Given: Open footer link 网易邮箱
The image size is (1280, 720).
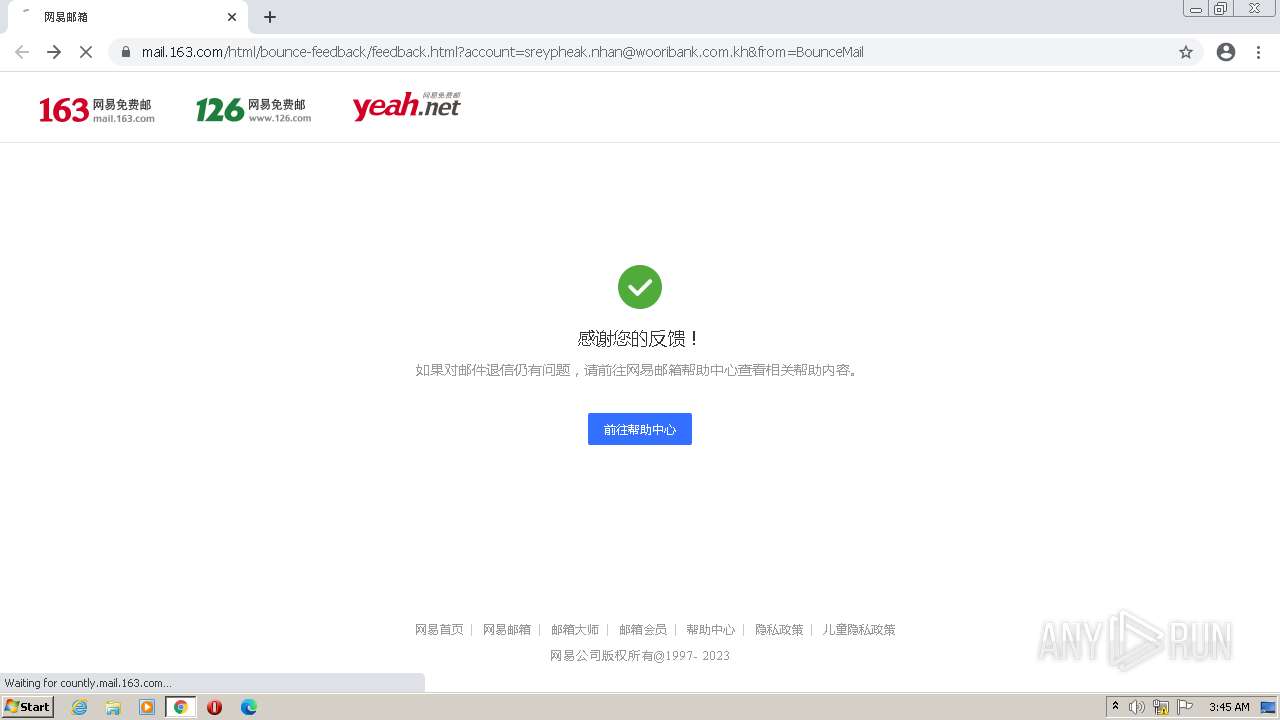Looking at the screenshot, I should [507, 630].
